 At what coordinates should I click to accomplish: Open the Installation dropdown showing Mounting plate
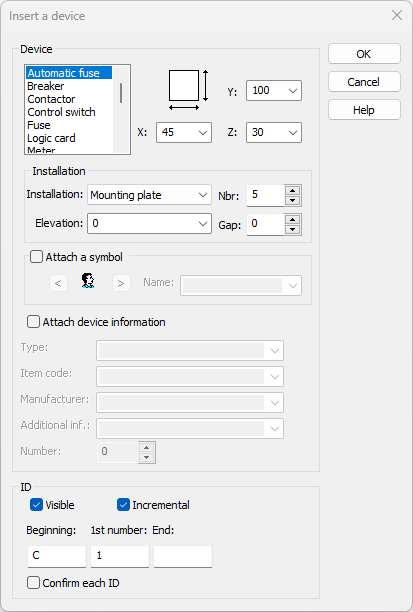tap(150, 195)
